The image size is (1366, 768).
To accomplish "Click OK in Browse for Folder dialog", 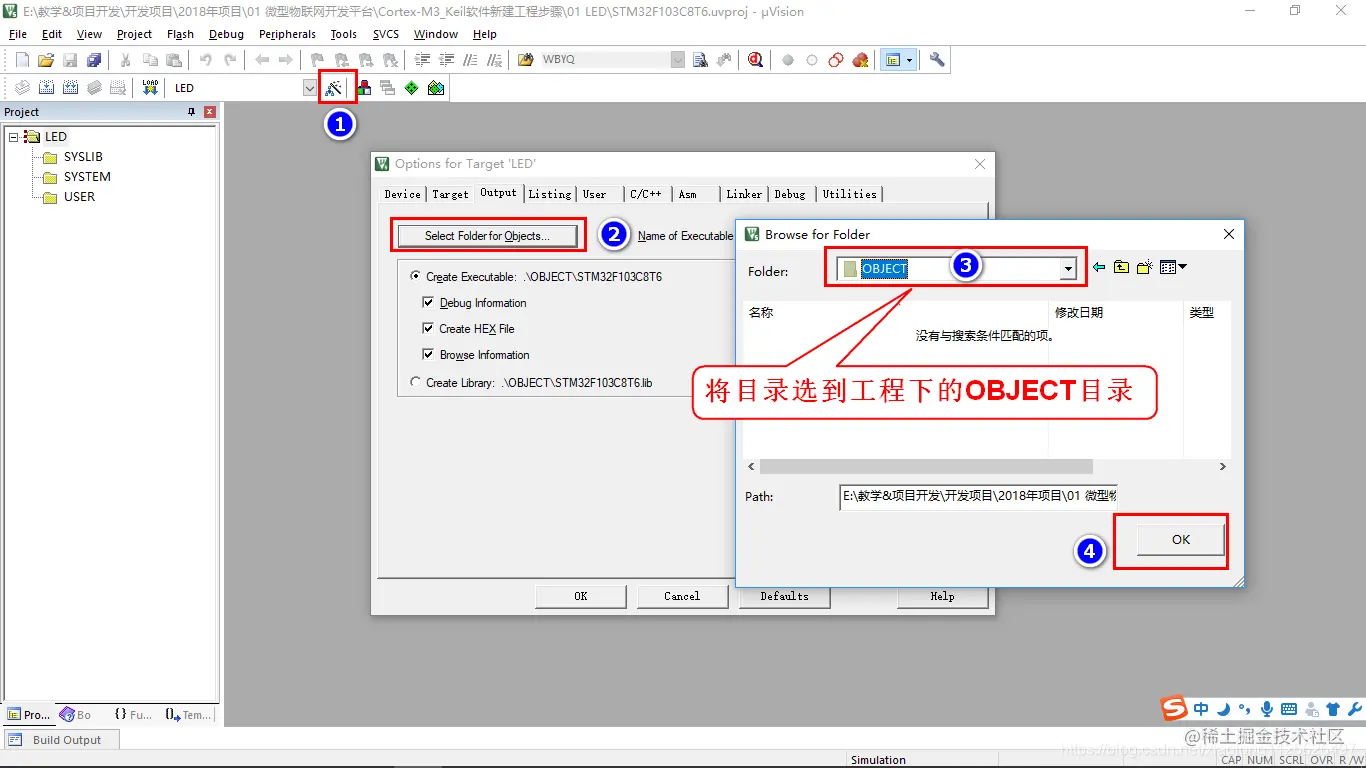I will [1181, 539].
